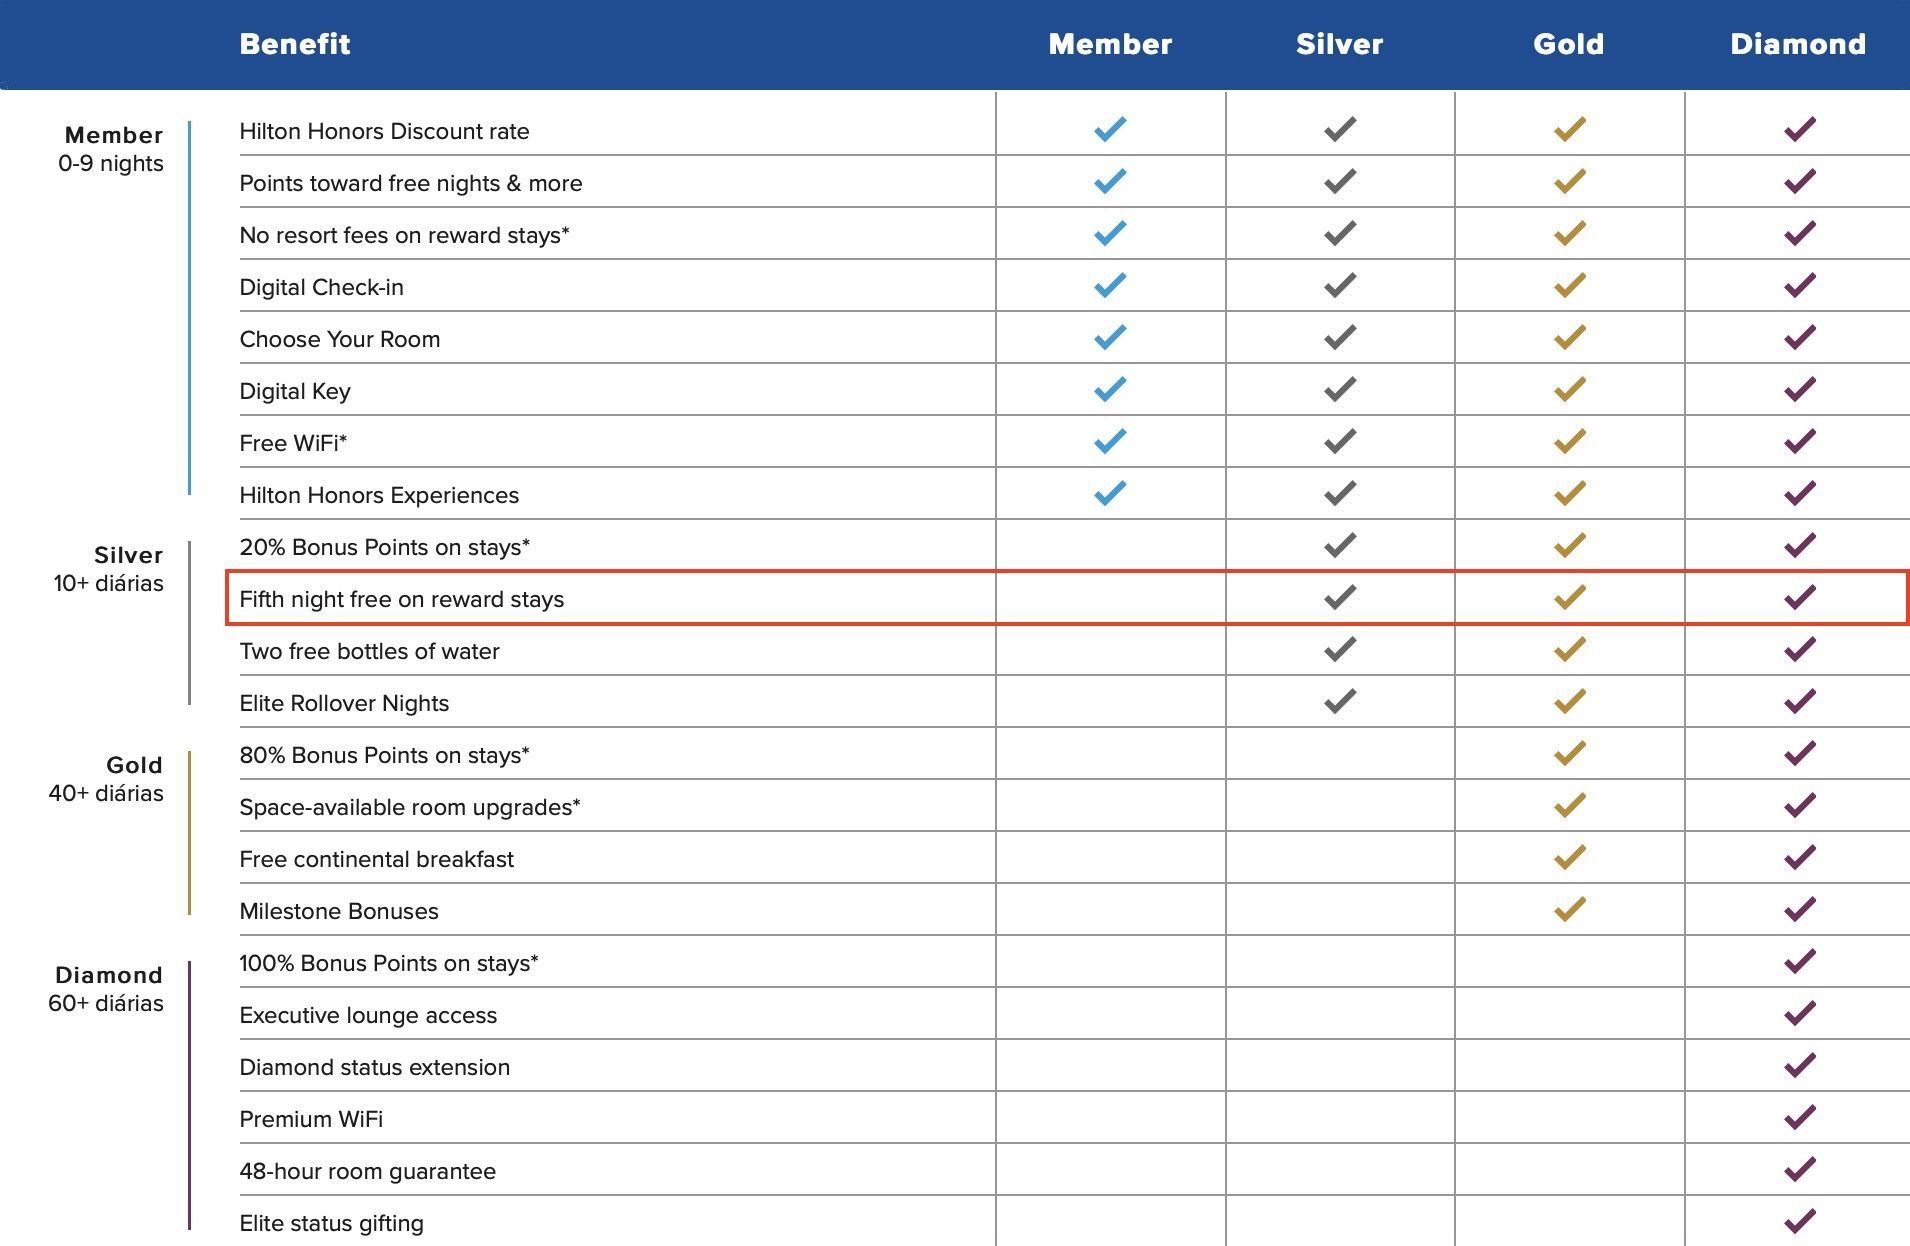Click Member checkmark for Hilton Honors Experiences
The image size is (1910, 1246).
(x=1110, y=493)
